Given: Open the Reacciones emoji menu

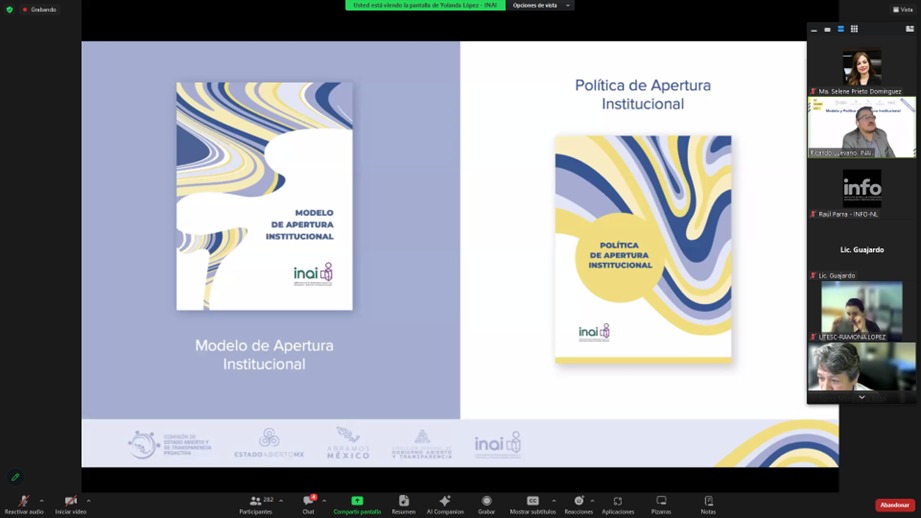Looking at the screenshot, I should (x=579, y=504).
